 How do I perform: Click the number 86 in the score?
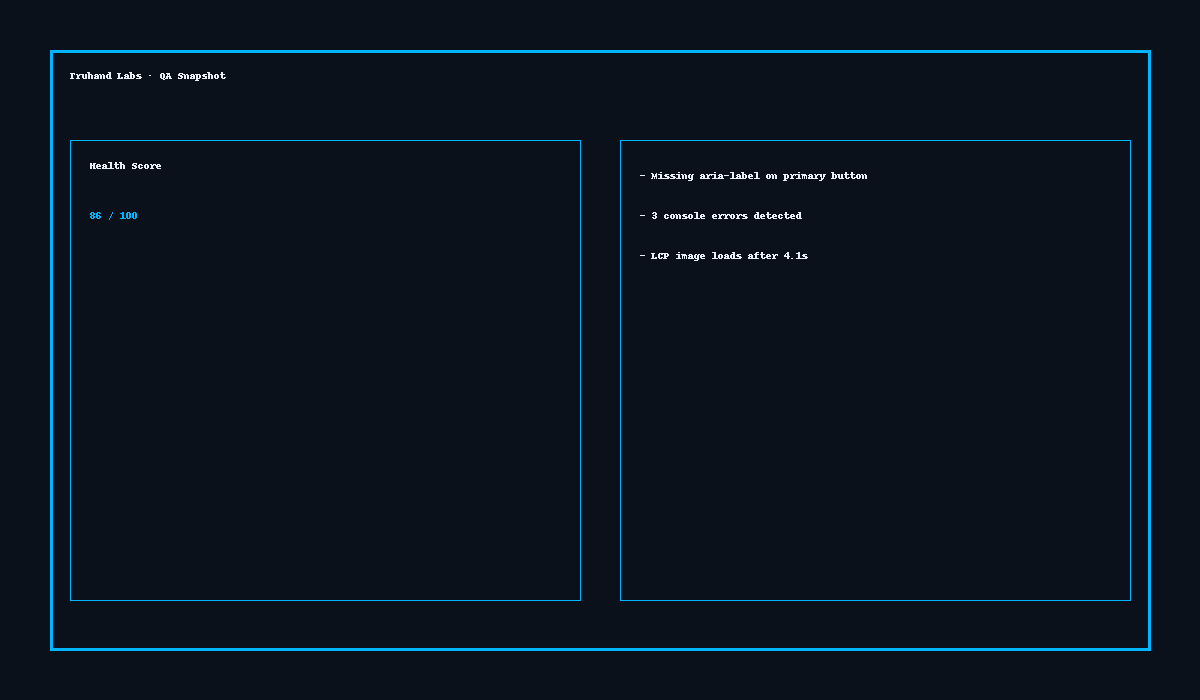tap(95, 216)
